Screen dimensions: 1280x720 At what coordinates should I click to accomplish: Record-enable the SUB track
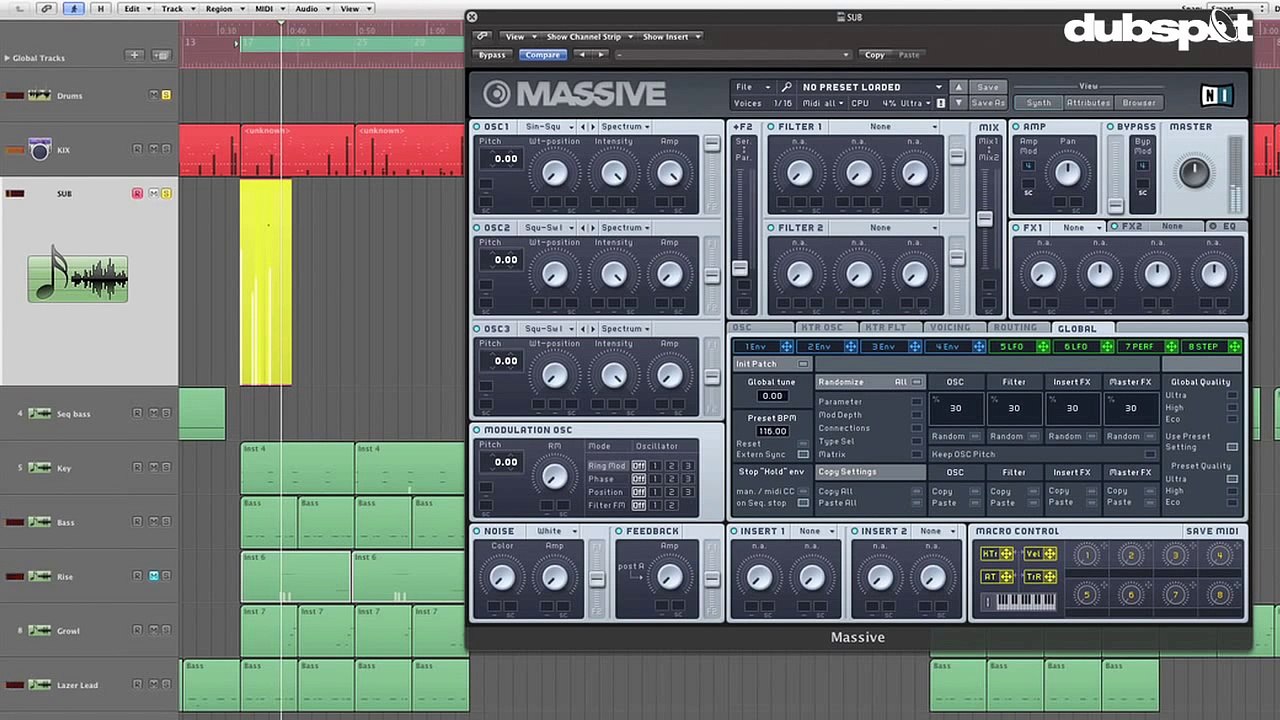click(137, 193)
